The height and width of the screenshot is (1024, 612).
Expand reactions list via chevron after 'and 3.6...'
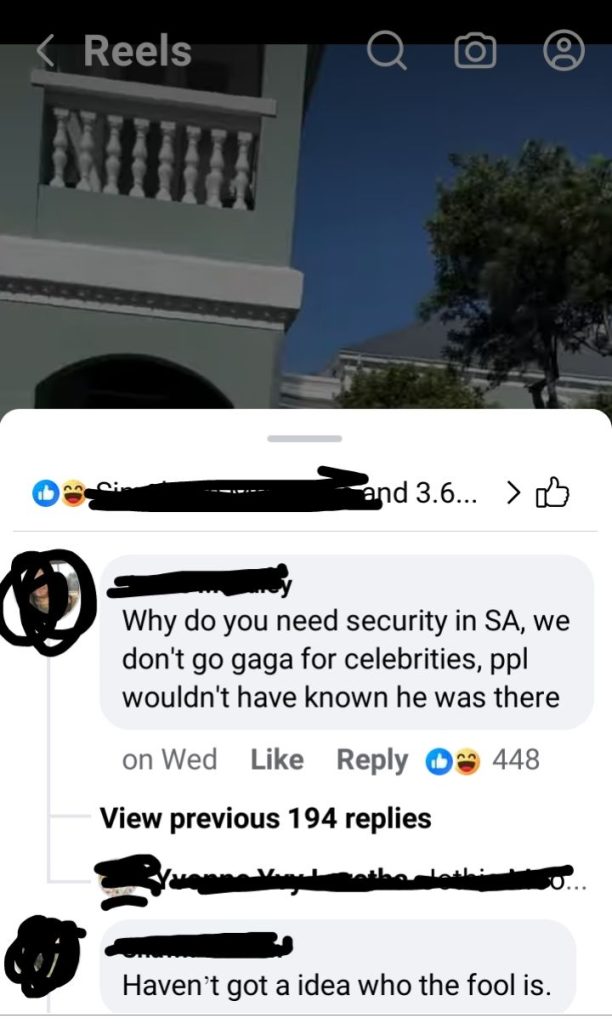coord(514,493)
